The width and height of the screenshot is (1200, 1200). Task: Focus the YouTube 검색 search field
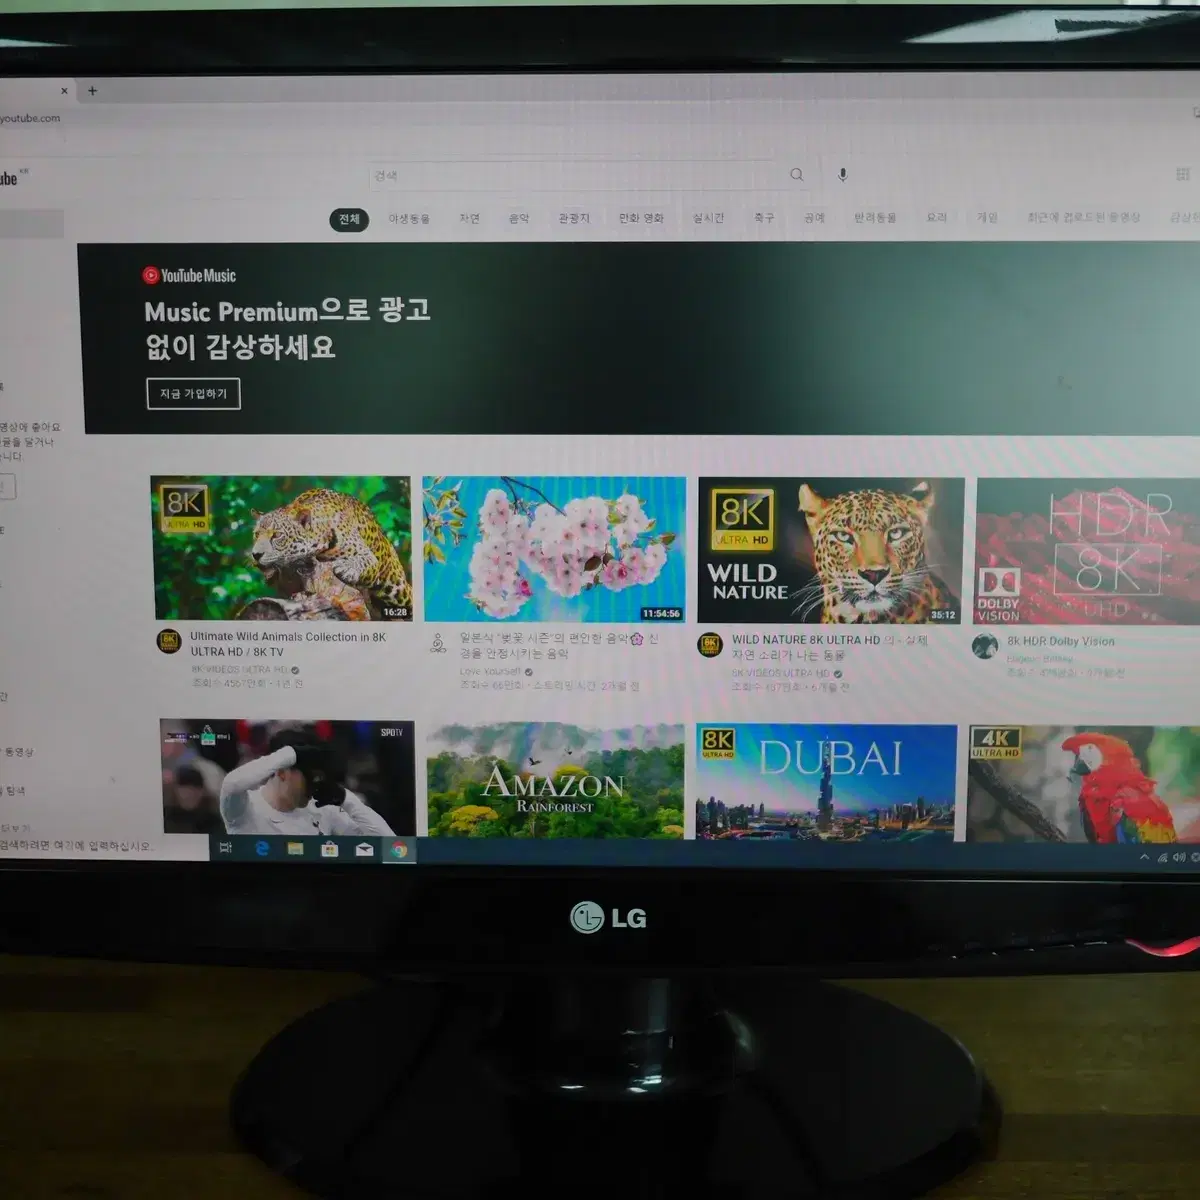coord(575,175)
